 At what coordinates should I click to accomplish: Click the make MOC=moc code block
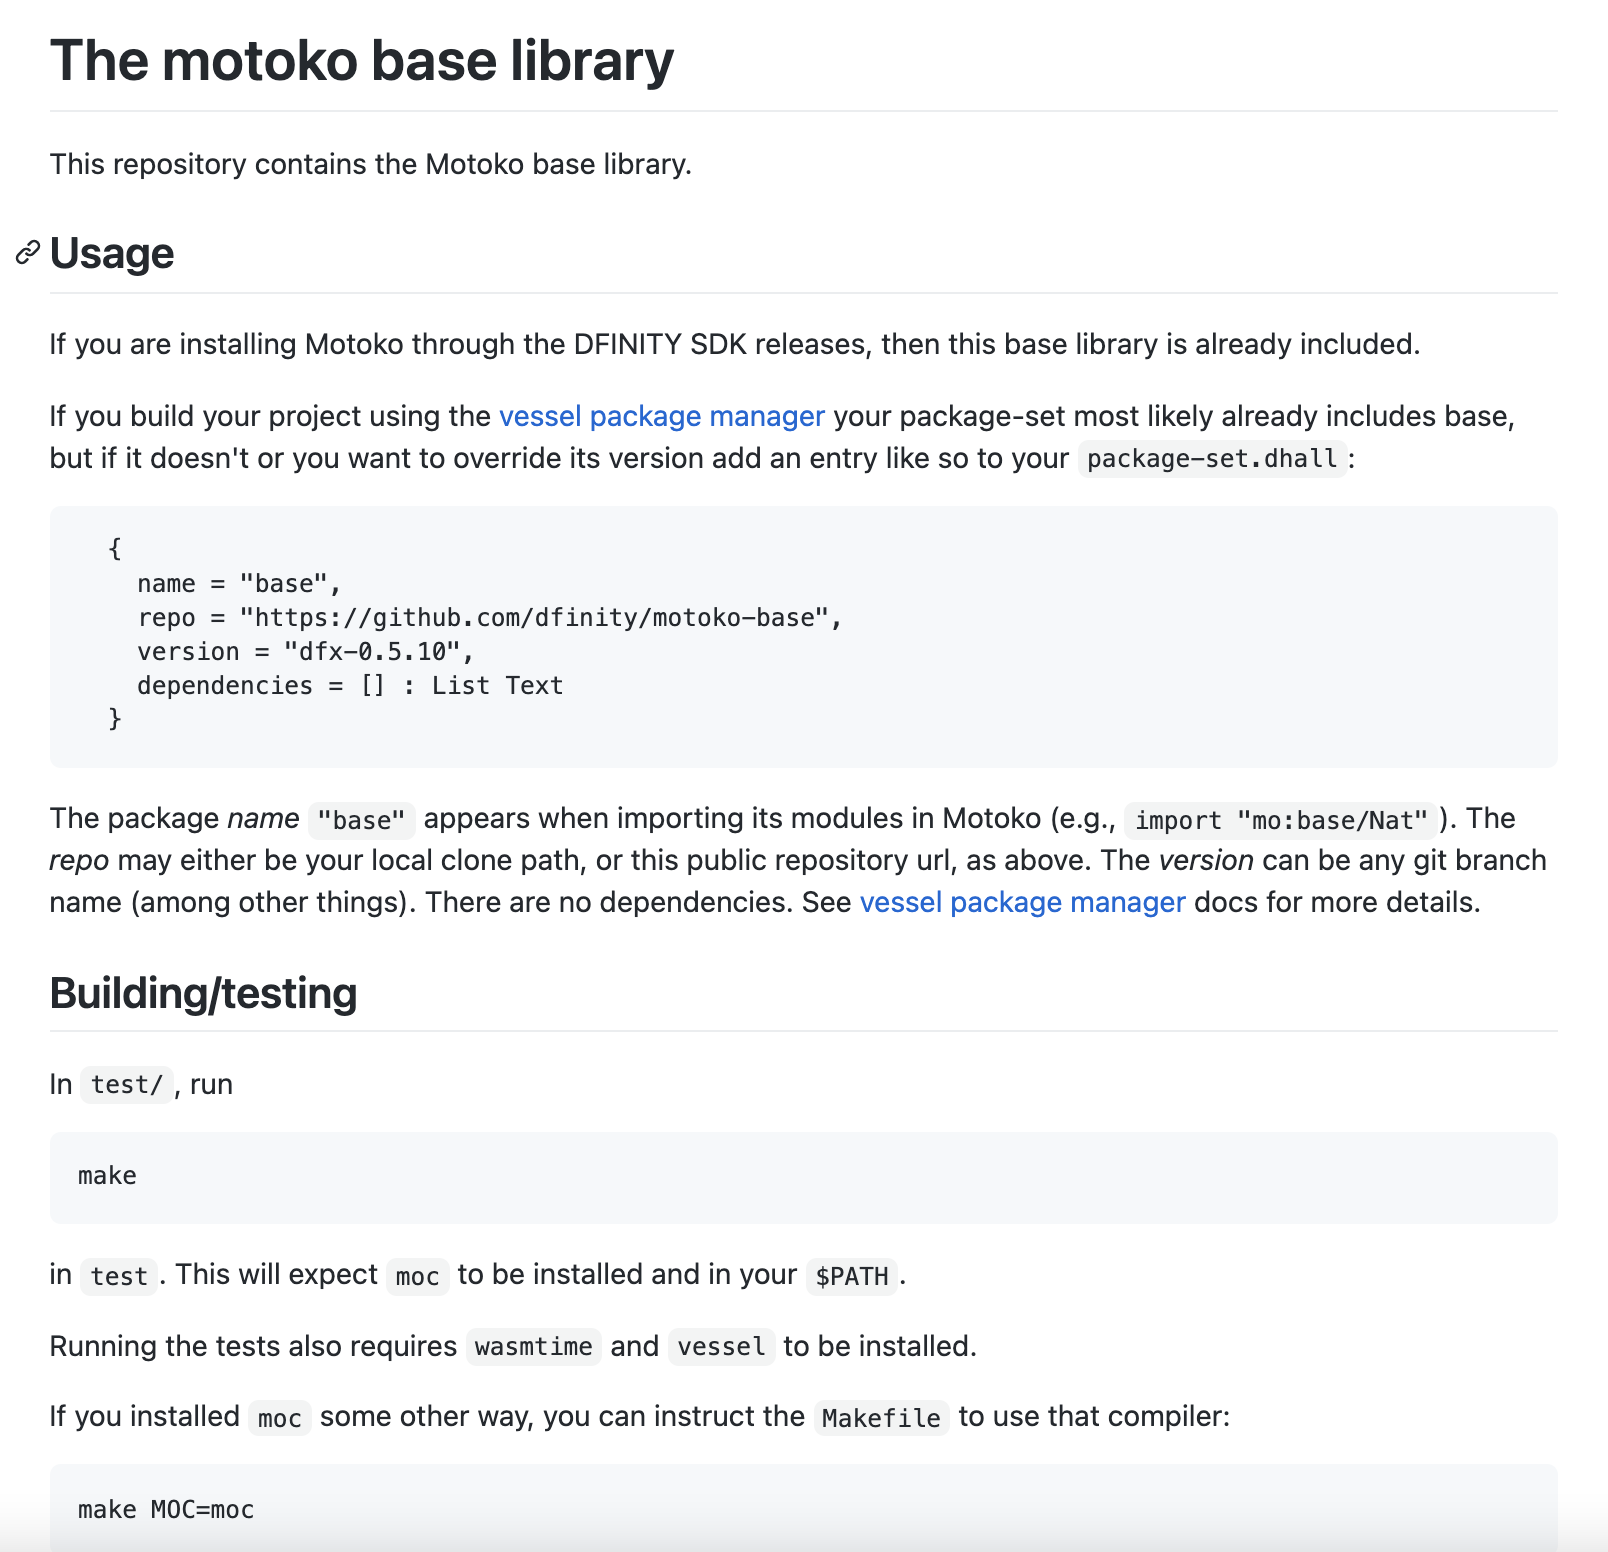[x=804, y=1508]
